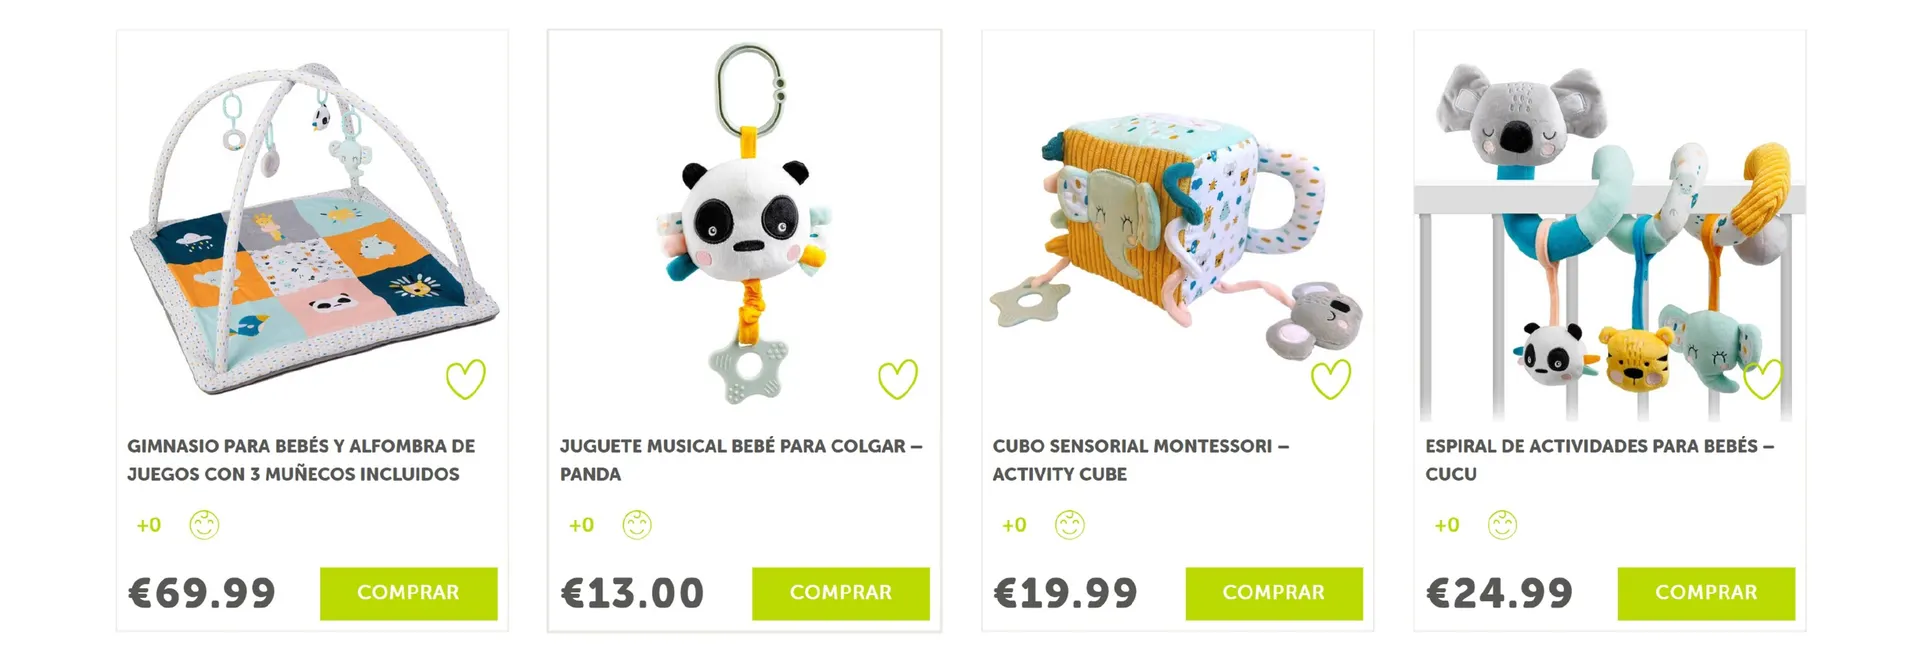1920x652 pixels.
Task: Click Comprar for the €24.99 activity spiral
Action: [x=1706, y=593]
